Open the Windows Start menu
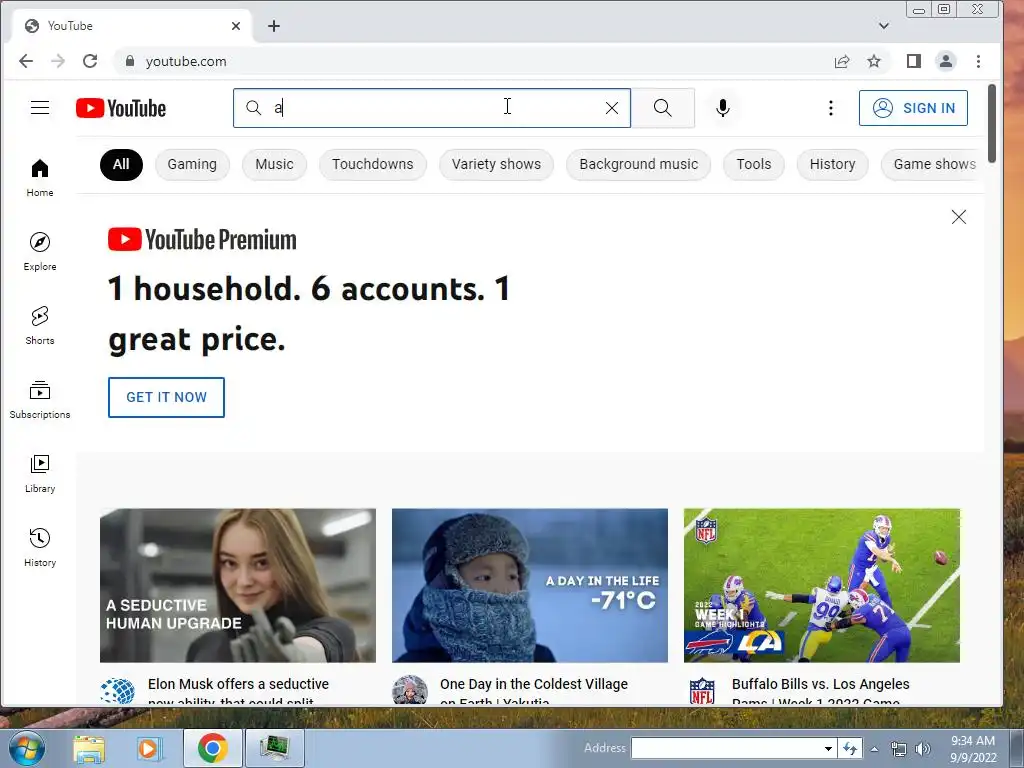1024x768 pixels. [26, 748]
